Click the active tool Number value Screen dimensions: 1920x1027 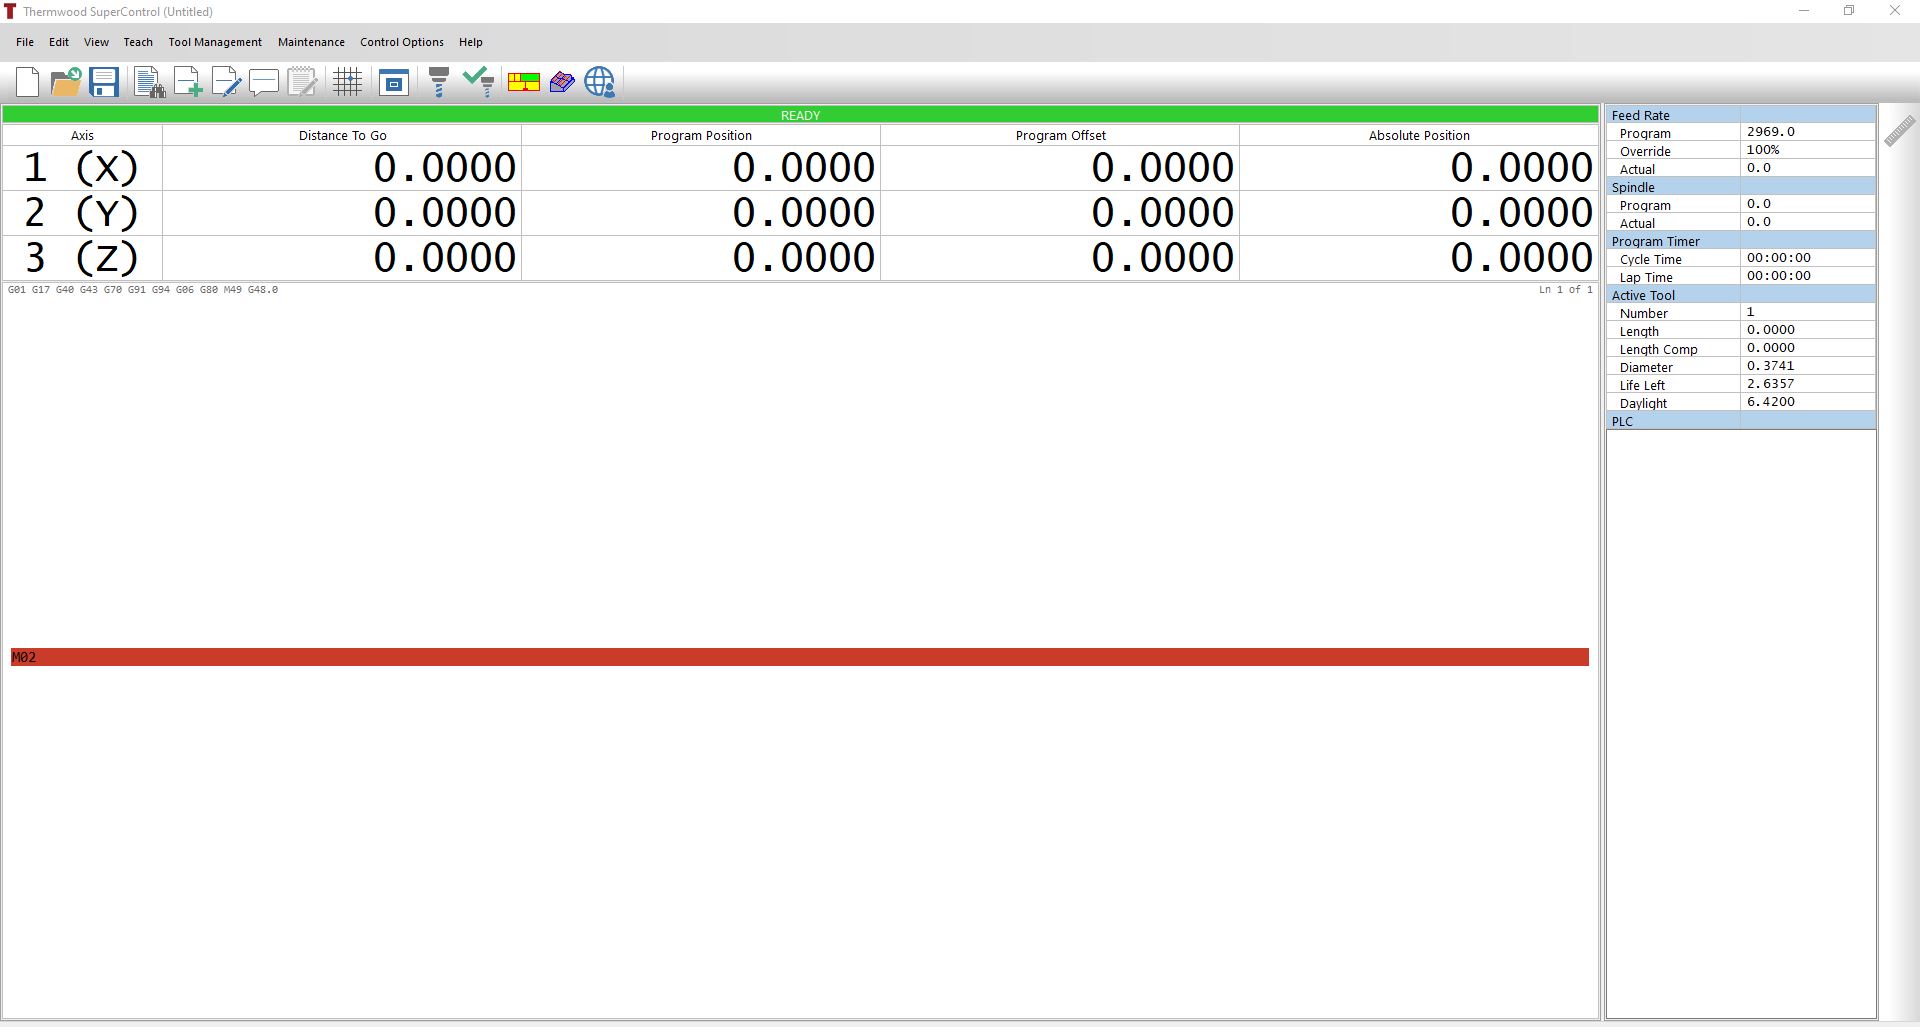click(1808, 312)
